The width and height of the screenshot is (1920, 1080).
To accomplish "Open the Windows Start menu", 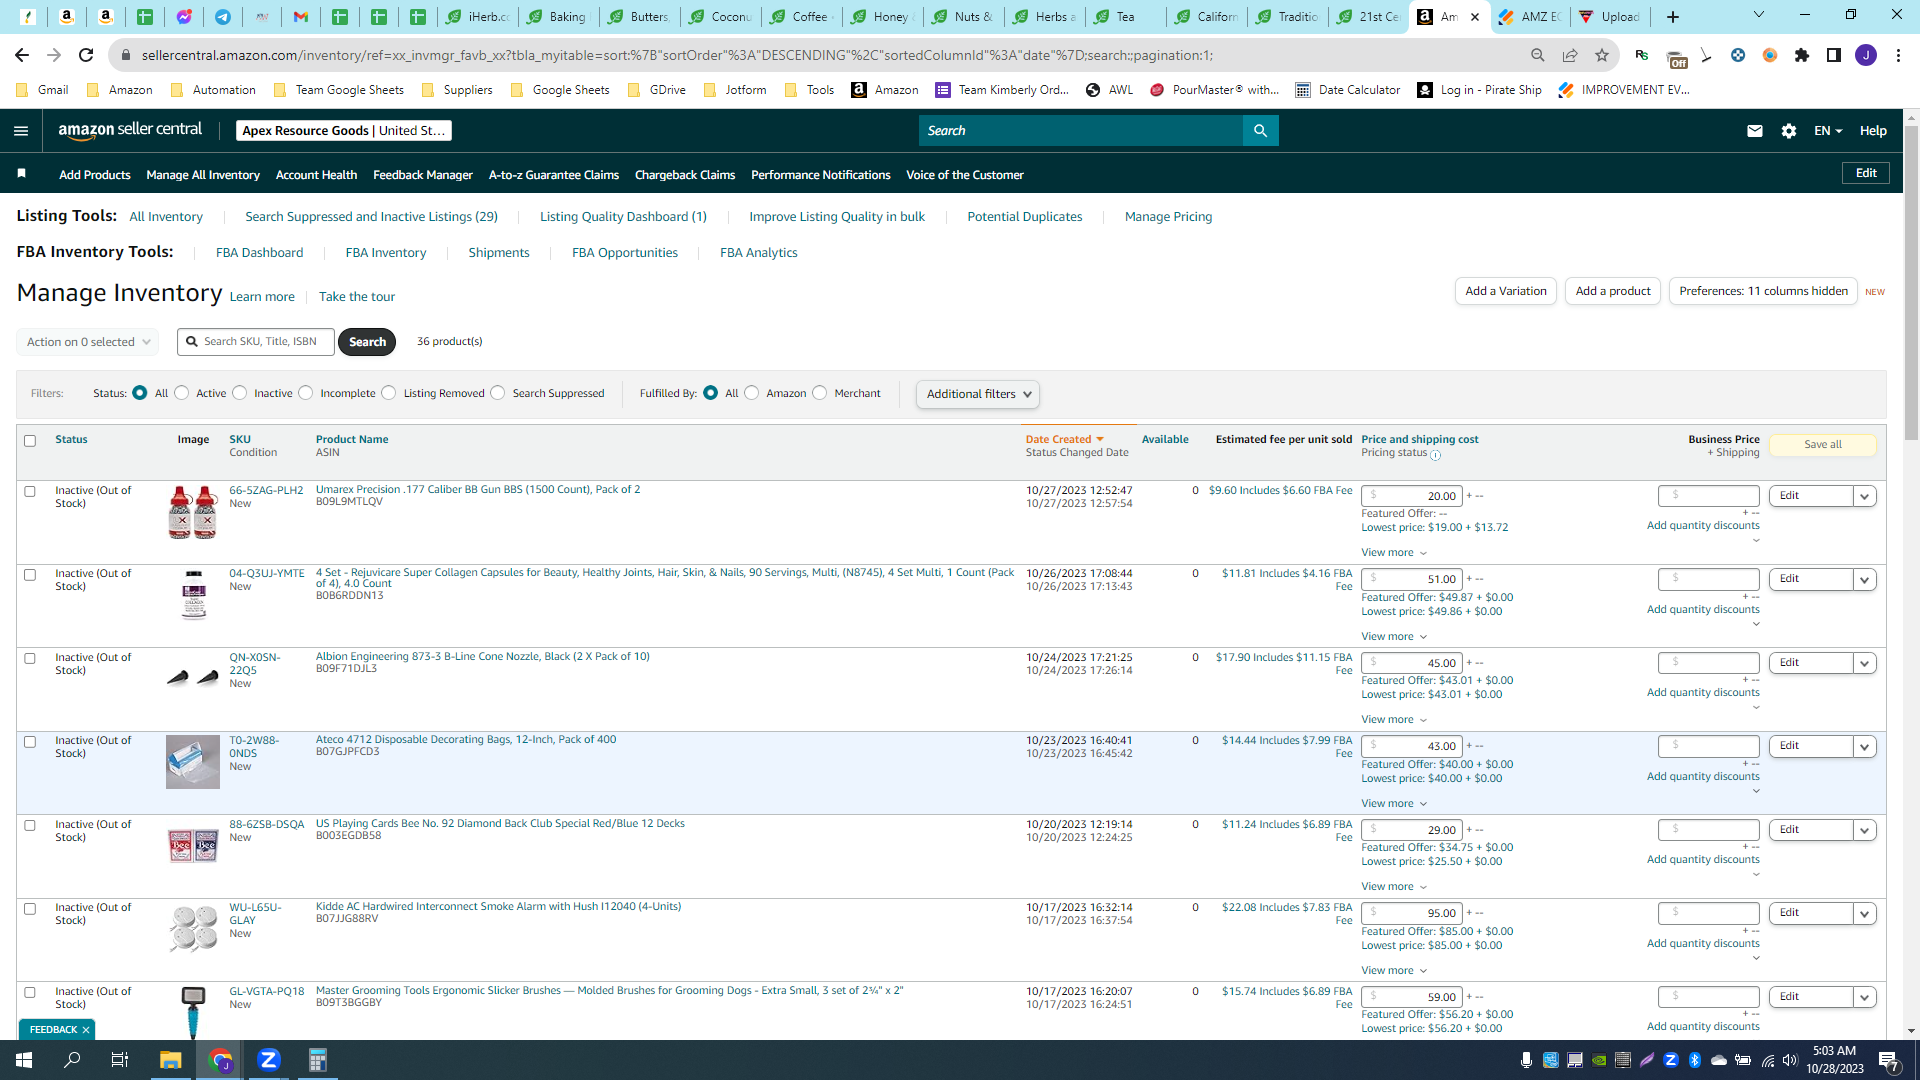I will (24, 1060).
